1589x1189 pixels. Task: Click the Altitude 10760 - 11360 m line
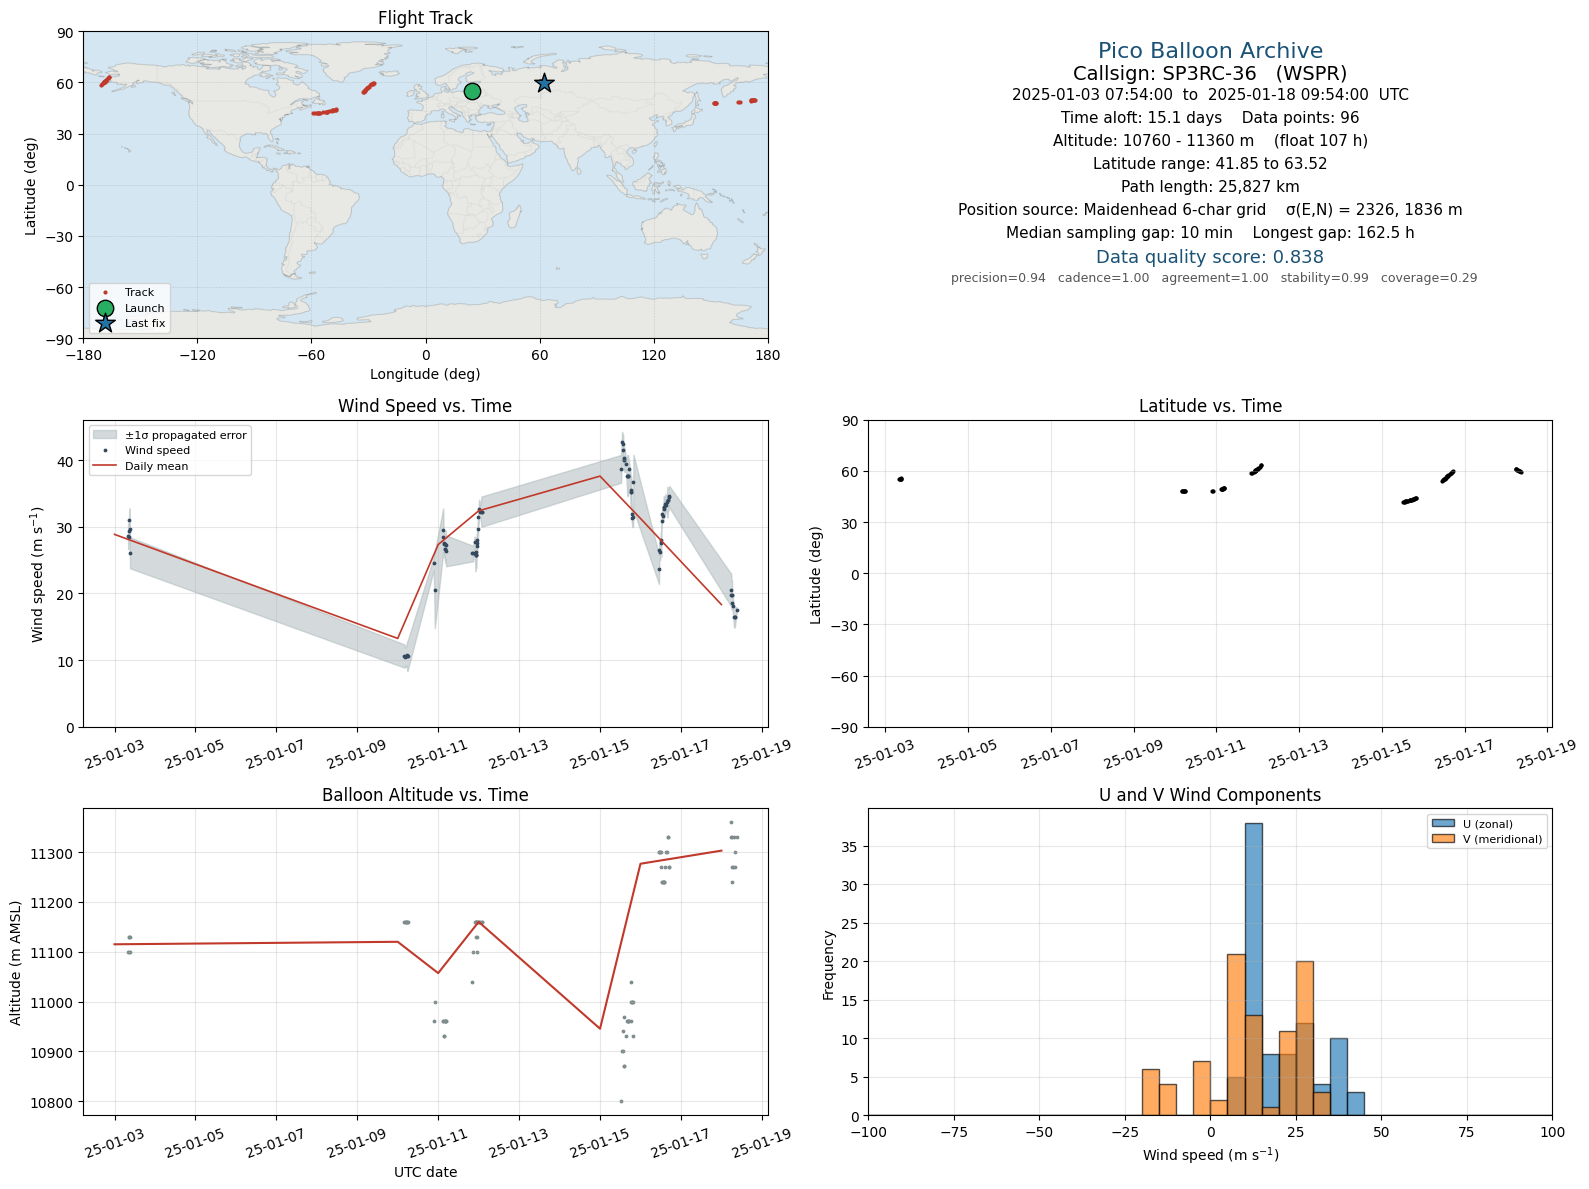click(x=1210, y=141)
